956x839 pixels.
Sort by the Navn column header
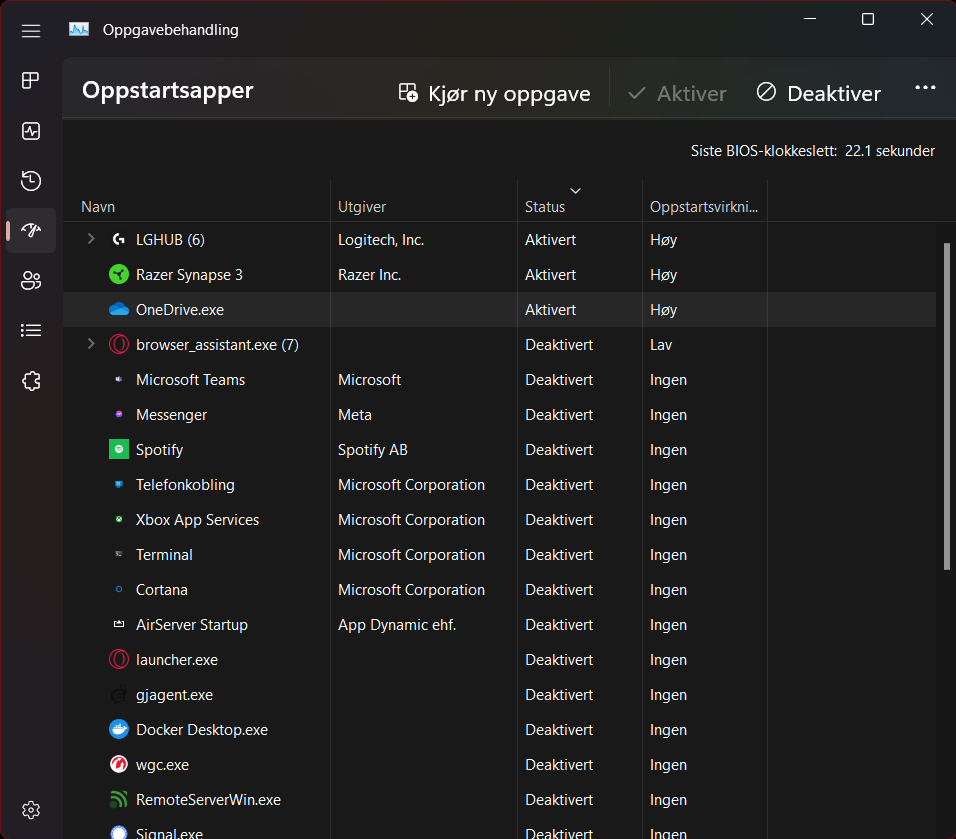coord(98,207)
